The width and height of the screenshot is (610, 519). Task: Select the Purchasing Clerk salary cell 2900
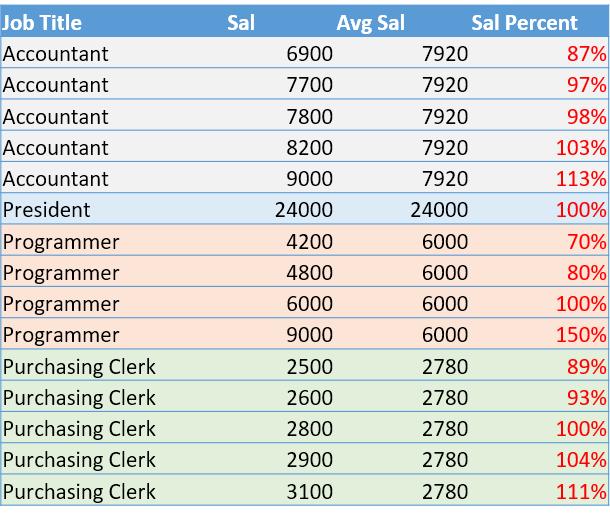311,460
